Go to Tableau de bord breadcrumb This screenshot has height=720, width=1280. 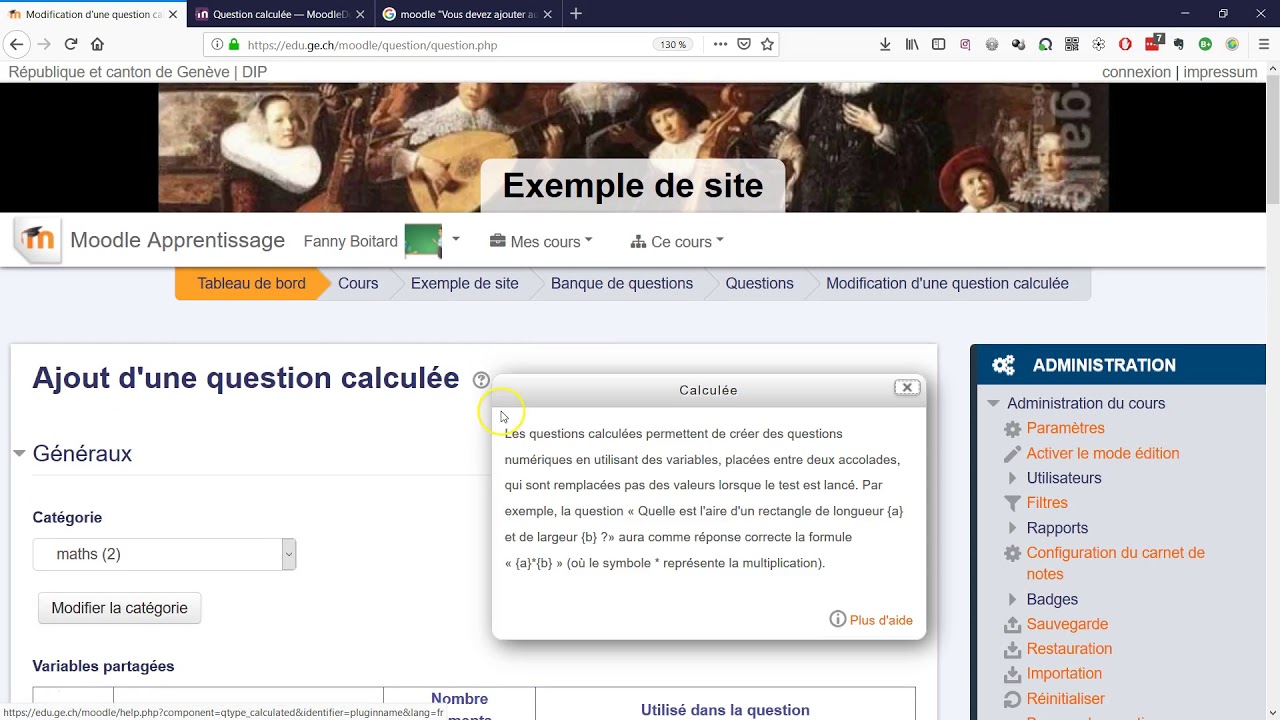(251, 283)
